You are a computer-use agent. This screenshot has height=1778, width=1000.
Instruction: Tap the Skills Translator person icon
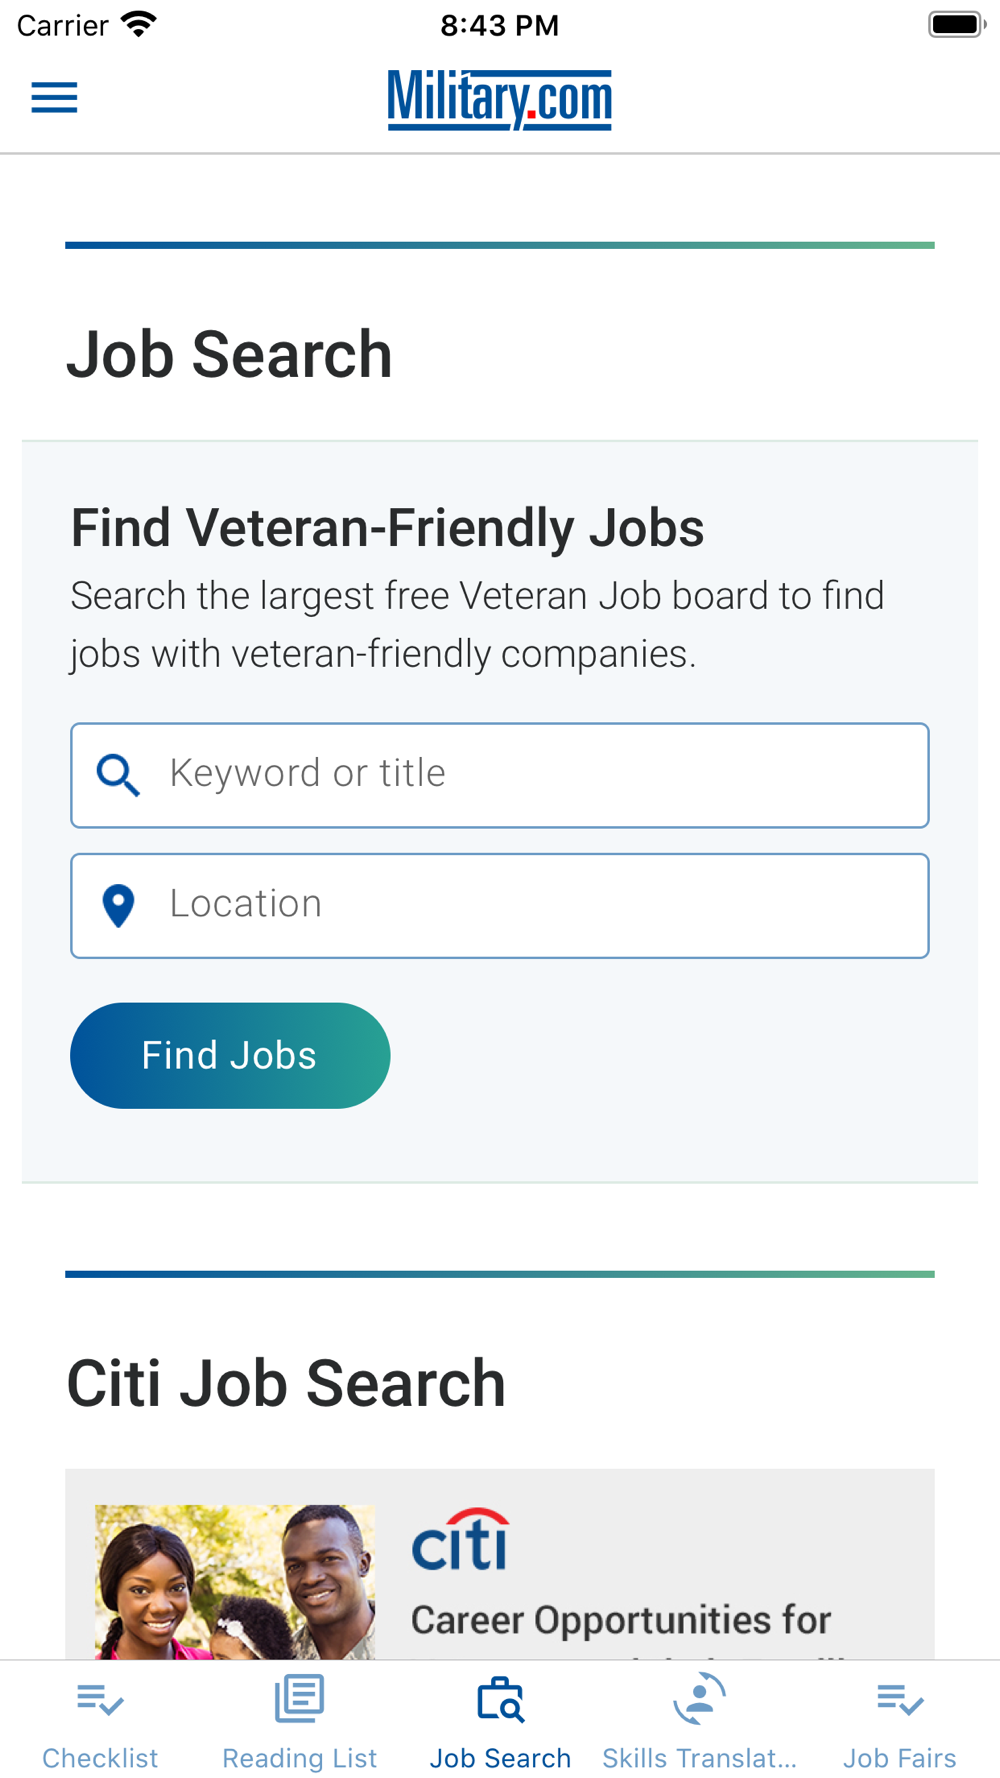coord(700,1698)
